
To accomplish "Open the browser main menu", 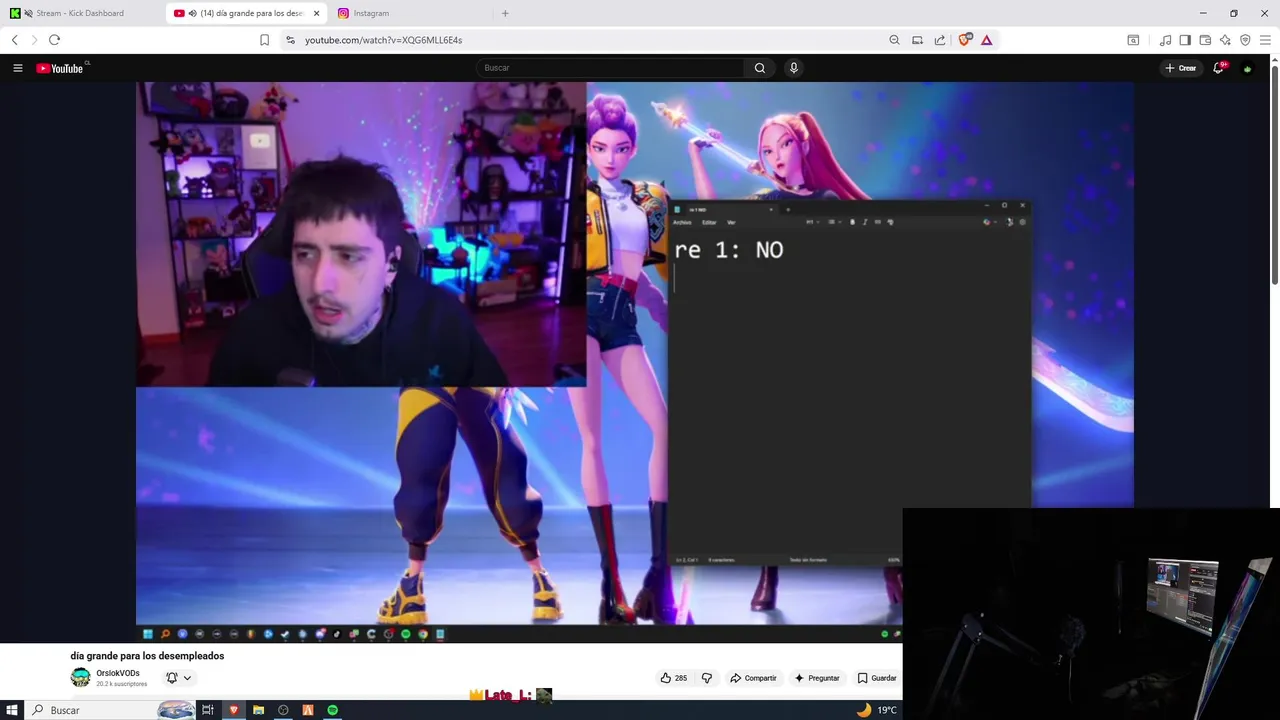I will 1265,40.
